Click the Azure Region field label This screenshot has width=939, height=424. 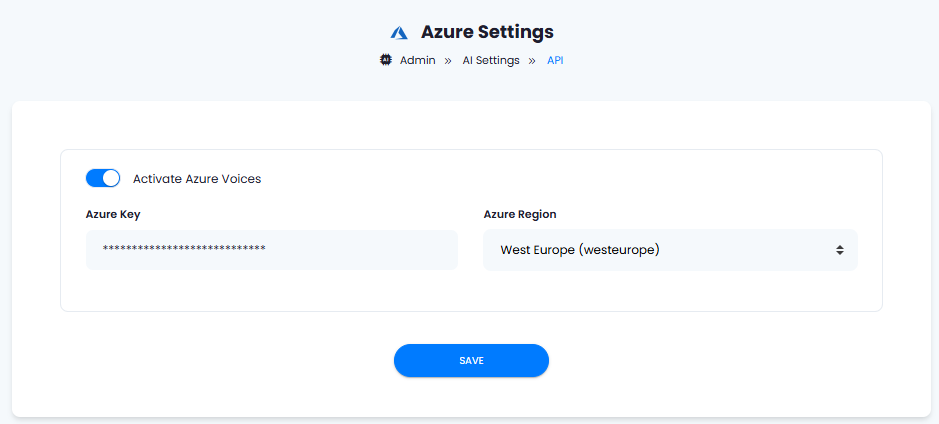(520, 214)
